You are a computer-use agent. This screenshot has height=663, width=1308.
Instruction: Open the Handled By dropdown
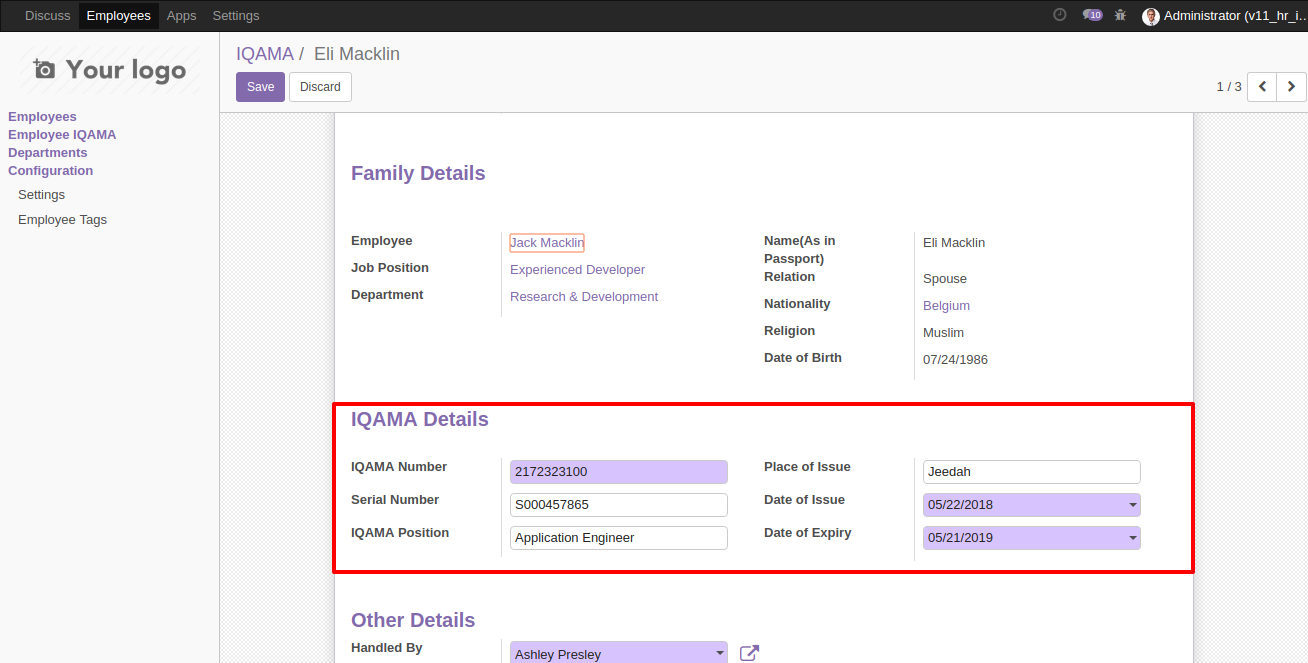(x=720, y=654)
